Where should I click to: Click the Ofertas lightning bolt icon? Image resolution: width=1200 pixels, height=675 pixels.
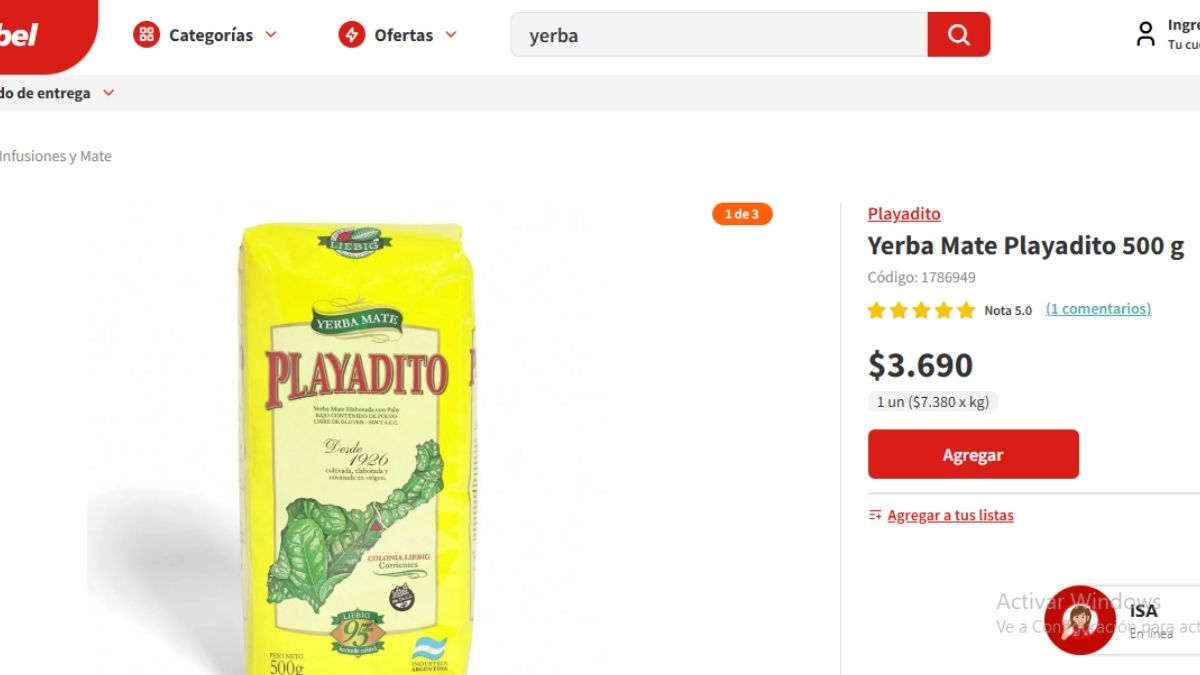351,33
